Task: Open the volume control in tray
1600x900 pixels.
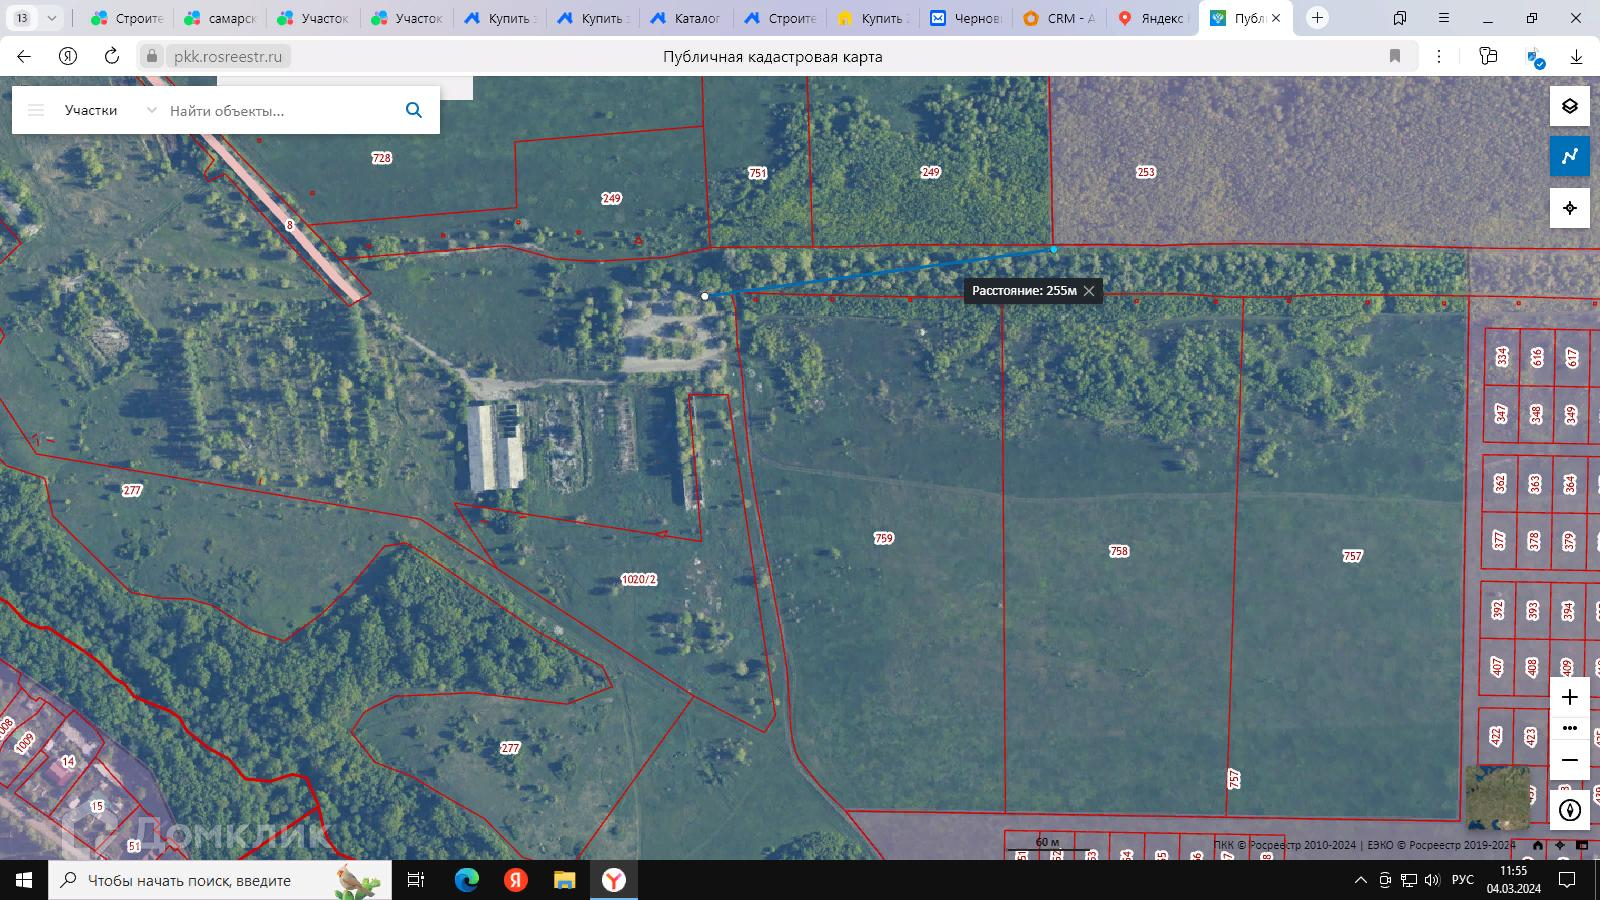Action: tap(1432, 880)
